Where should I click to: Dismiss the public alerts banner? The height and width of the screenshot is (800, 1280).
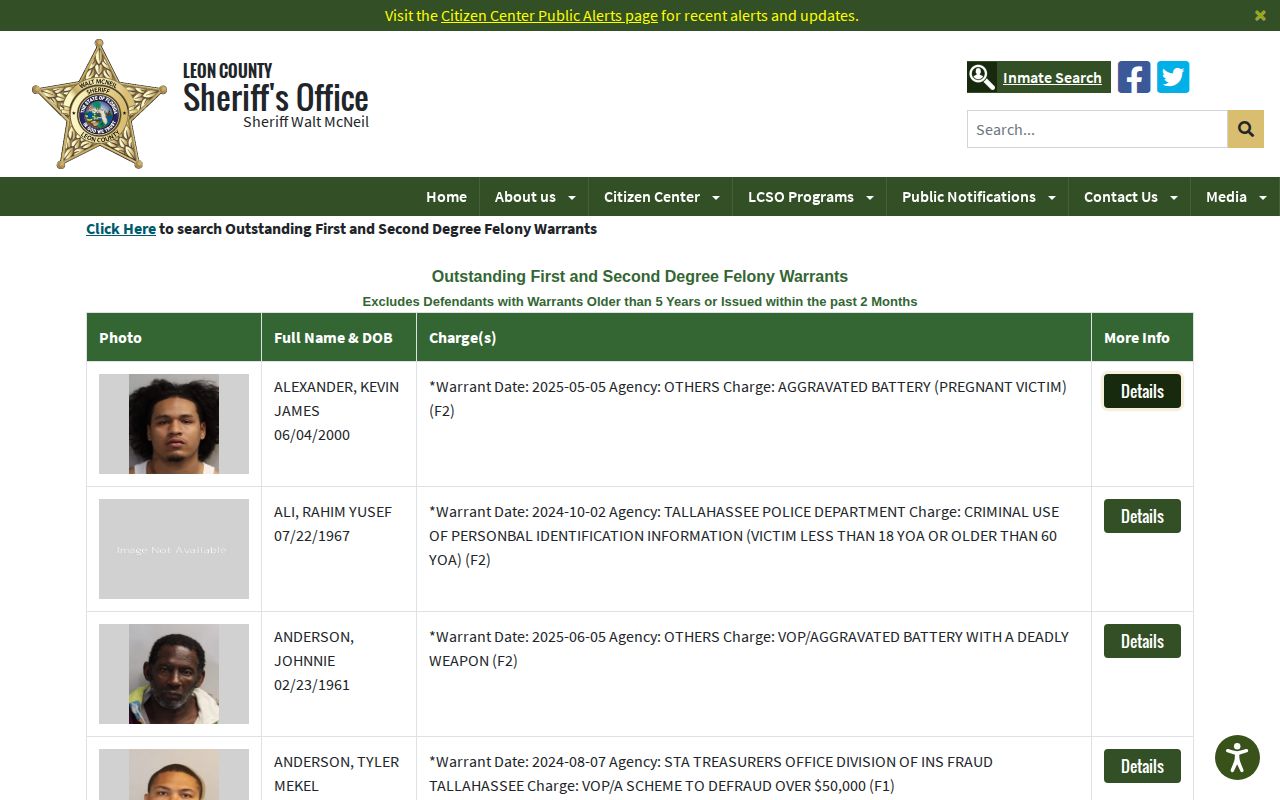click(1260, 15)
